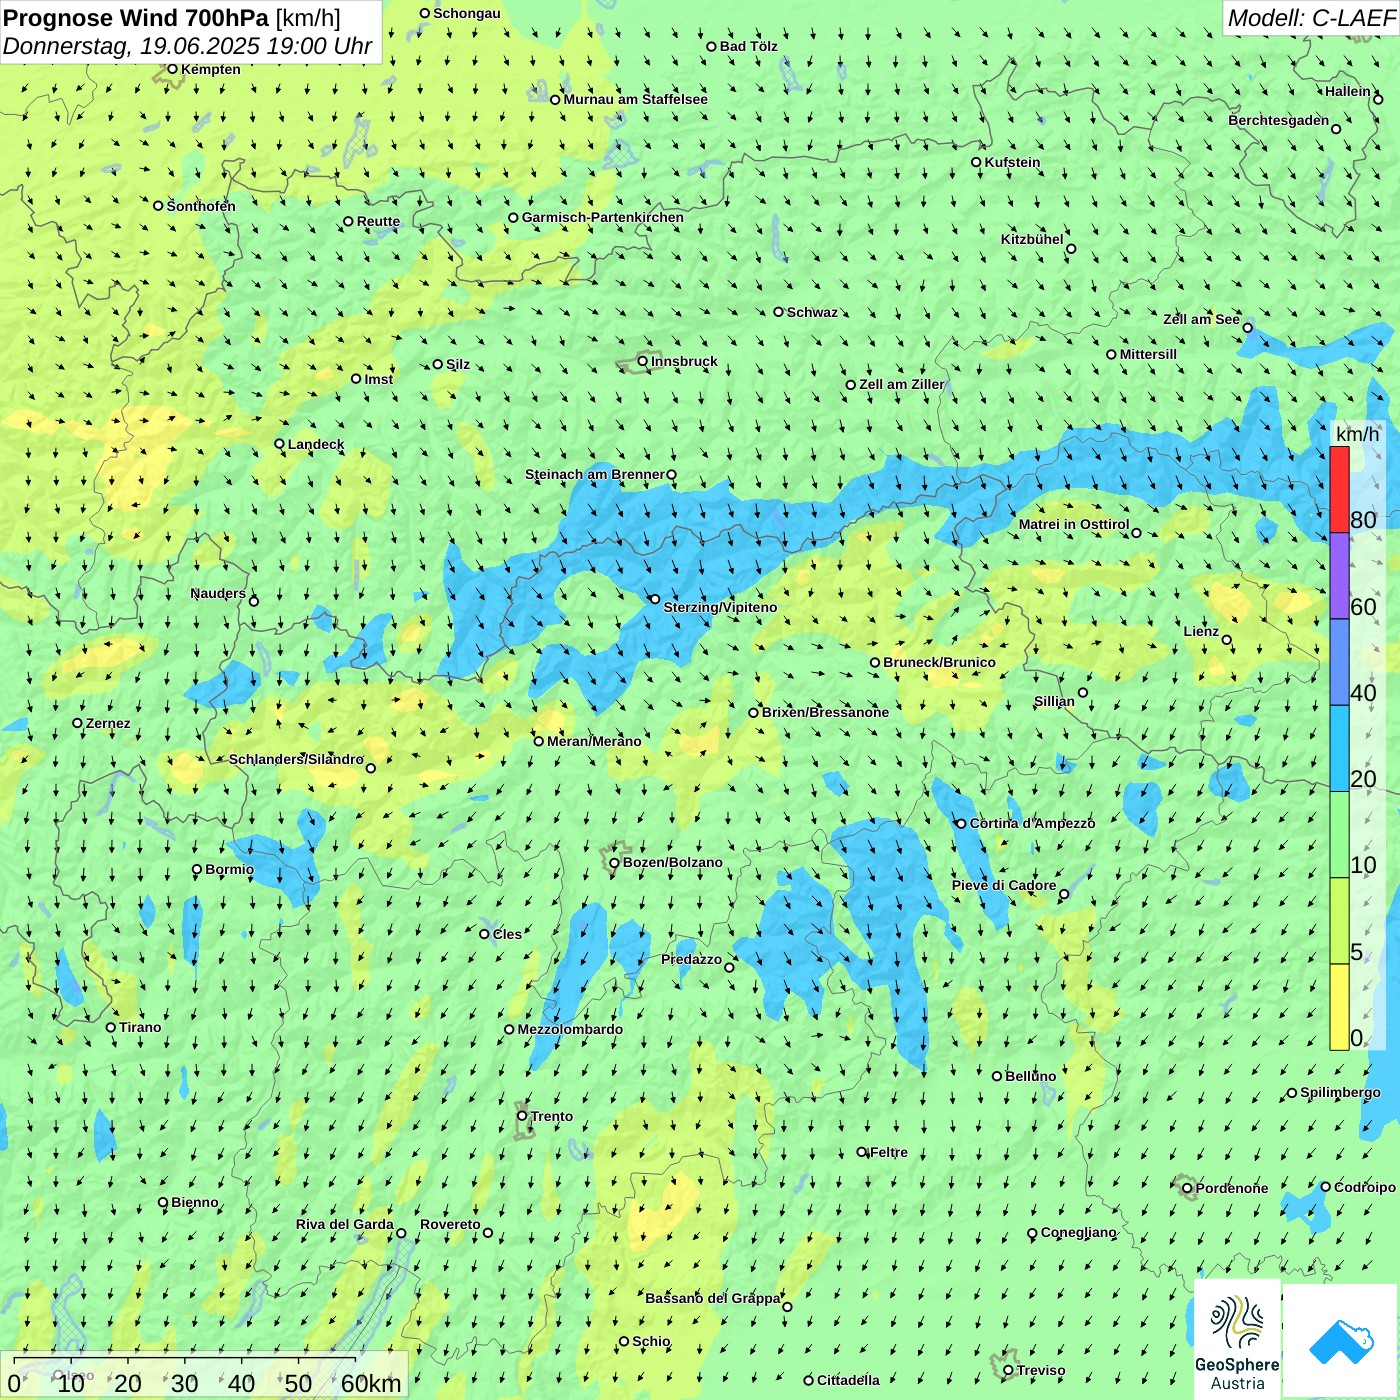Click the Cittadella label
1400x1400 pixels.
[848, 1380]
